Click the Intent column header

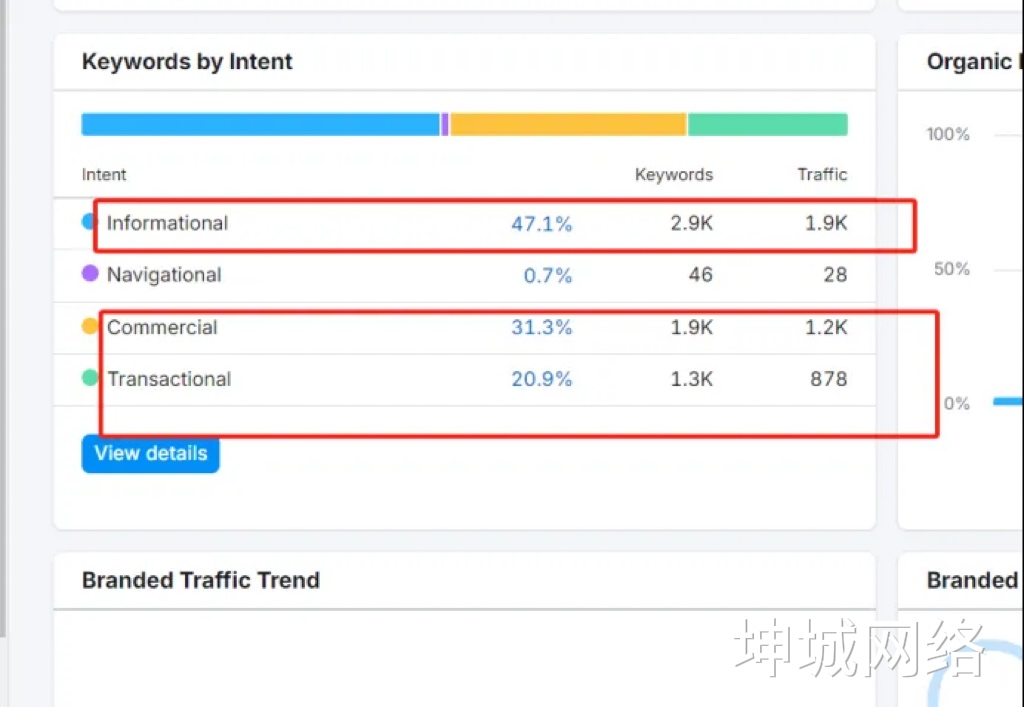pos(104,175)
